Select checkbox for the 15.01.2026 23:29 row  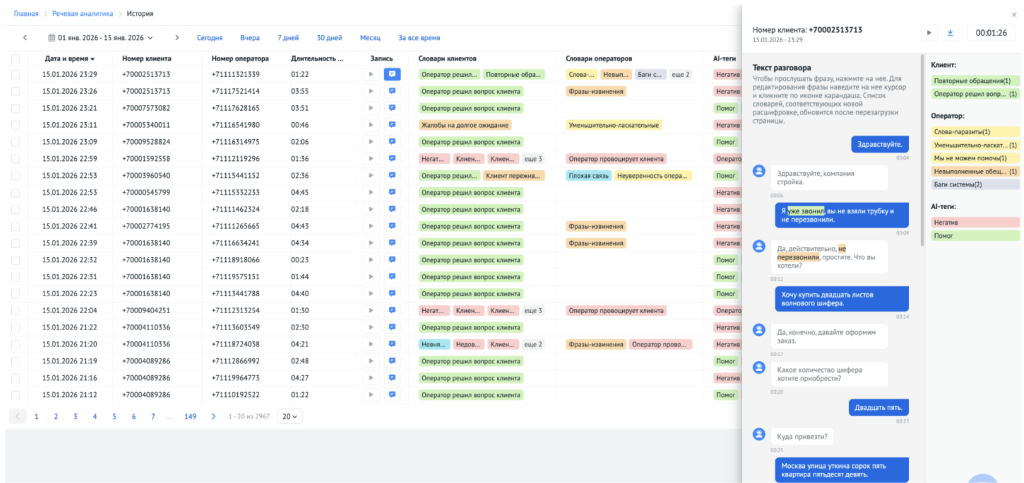(x=16, y=74)
